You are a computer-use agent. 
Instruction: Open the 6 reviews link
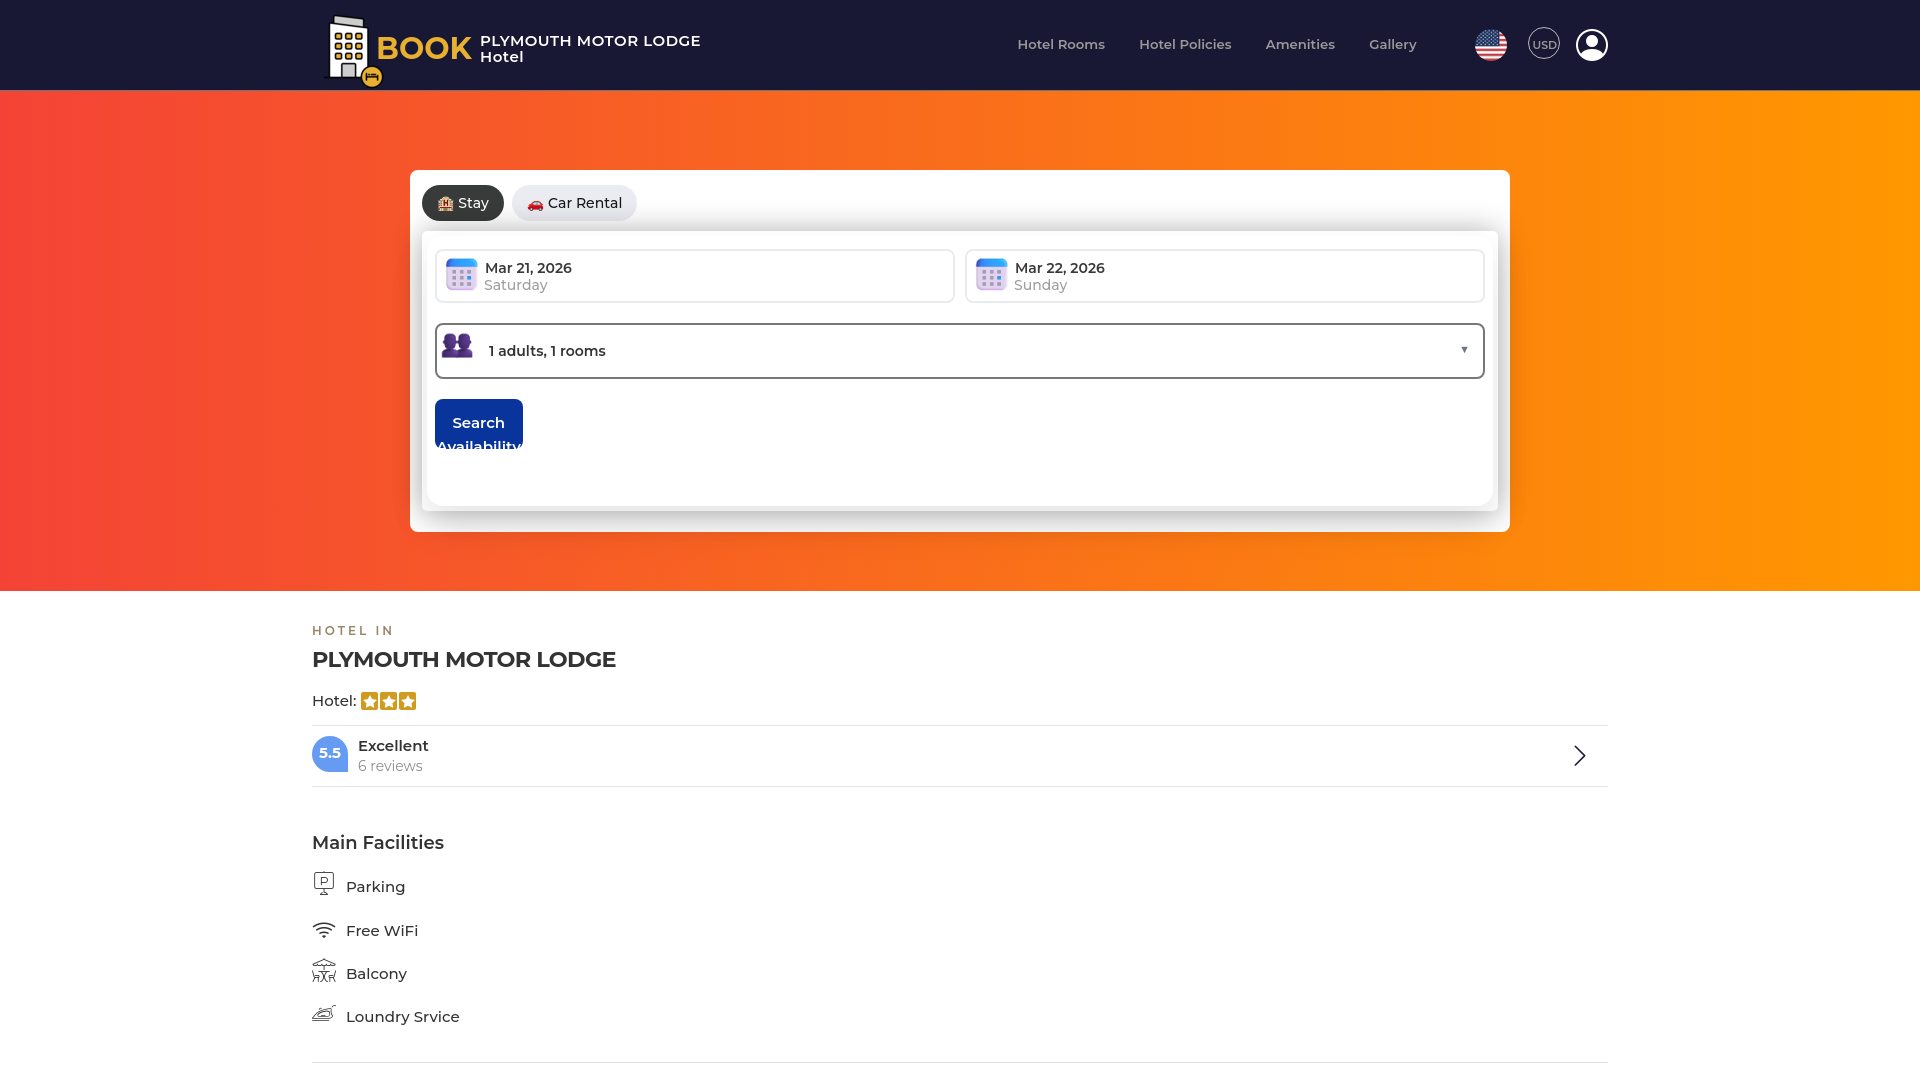tap(390, 766)
